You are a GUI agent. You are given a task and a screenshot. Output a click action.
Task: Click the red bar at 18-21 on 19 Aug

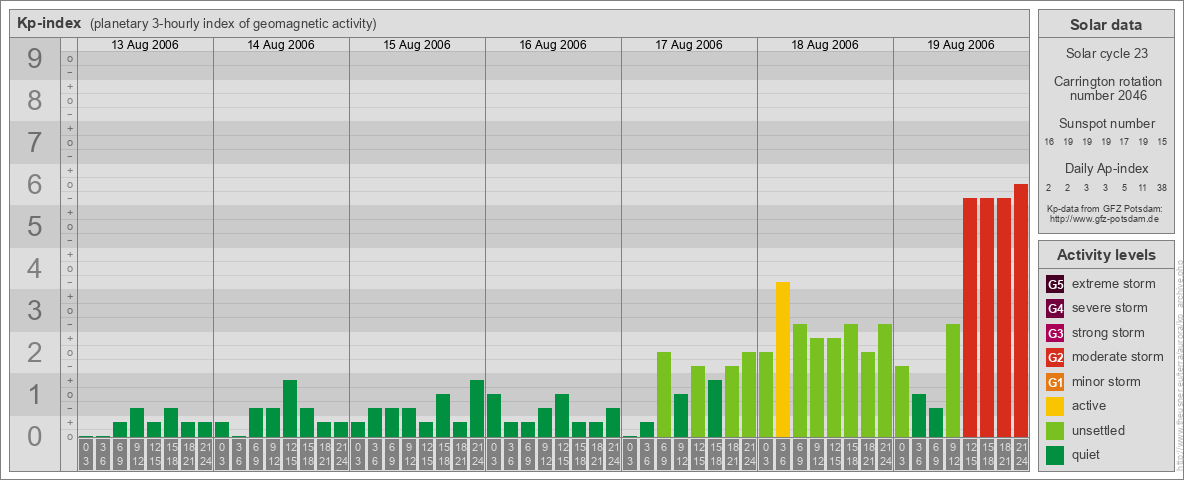point(1004,317)
